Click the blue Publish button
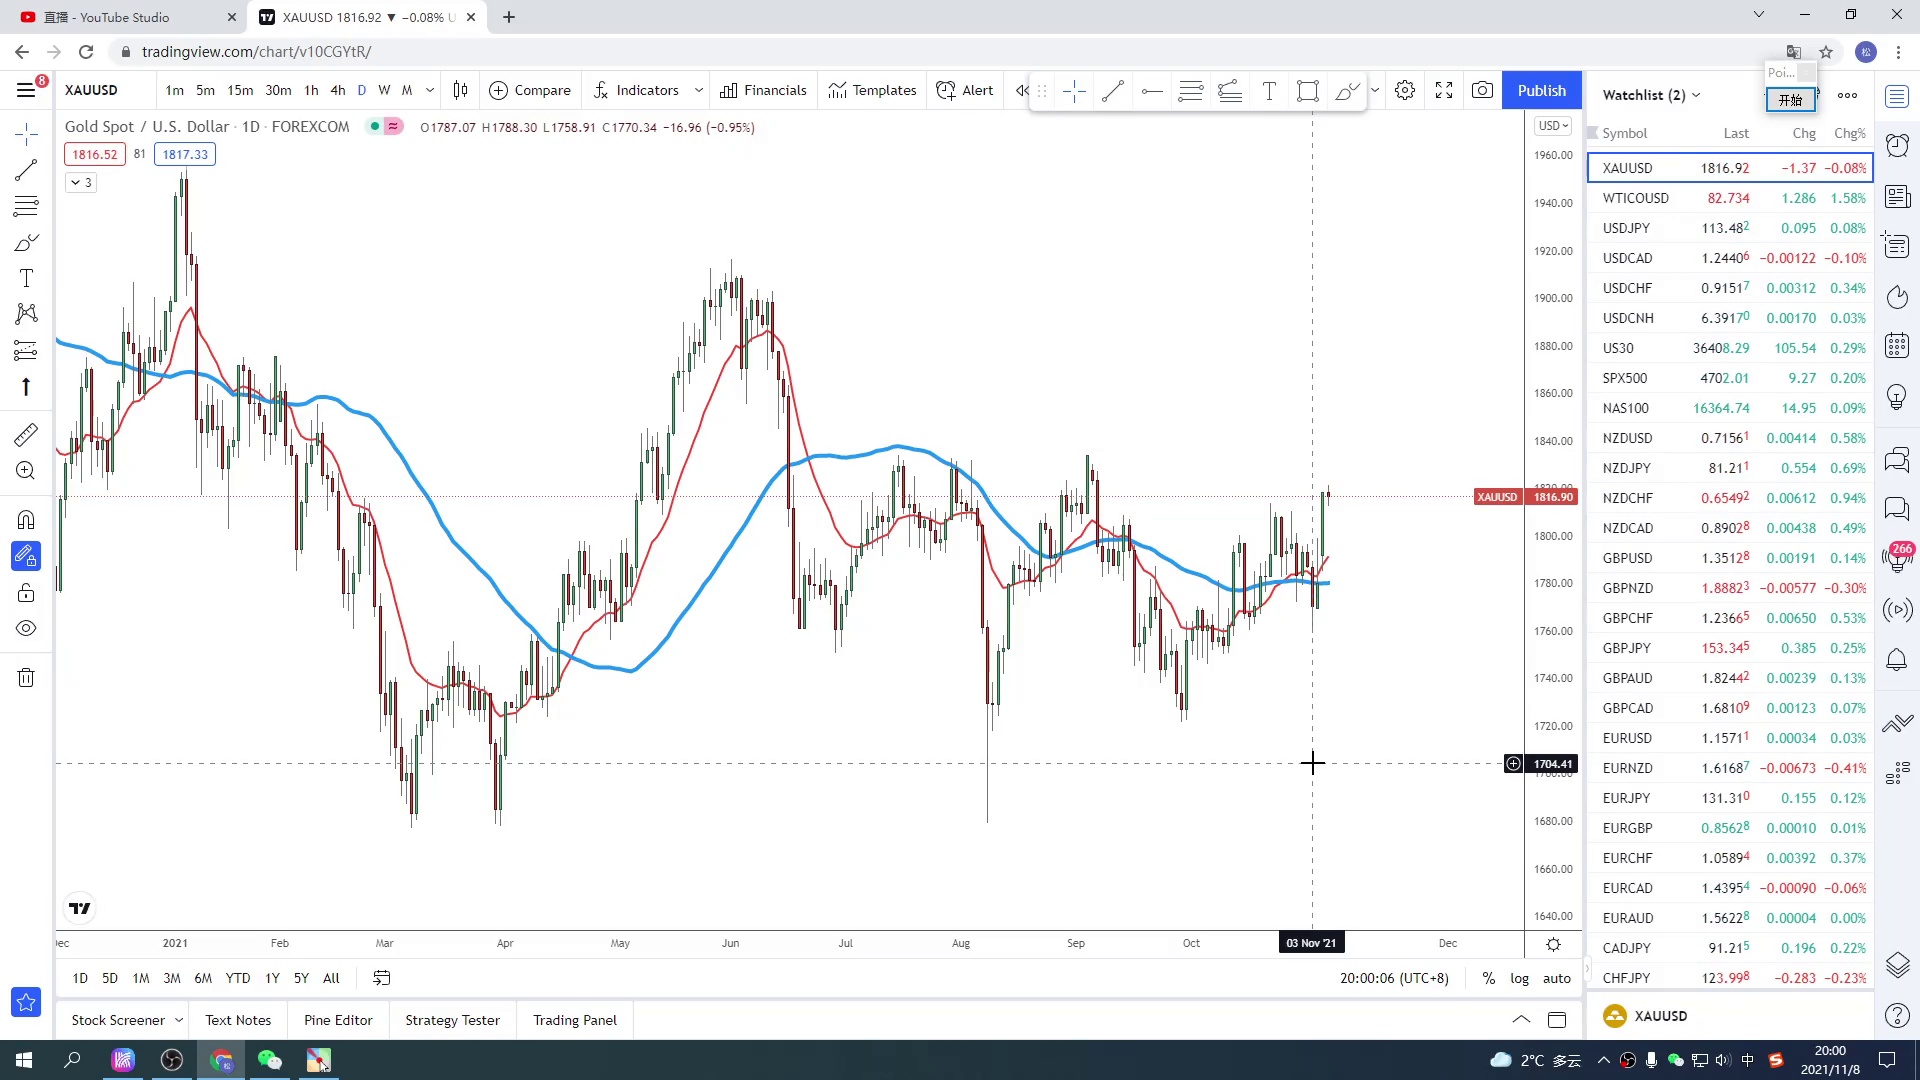The width and height of the screenshot is (1920, 1080). pyautogui.click(x=1541, y=90)
